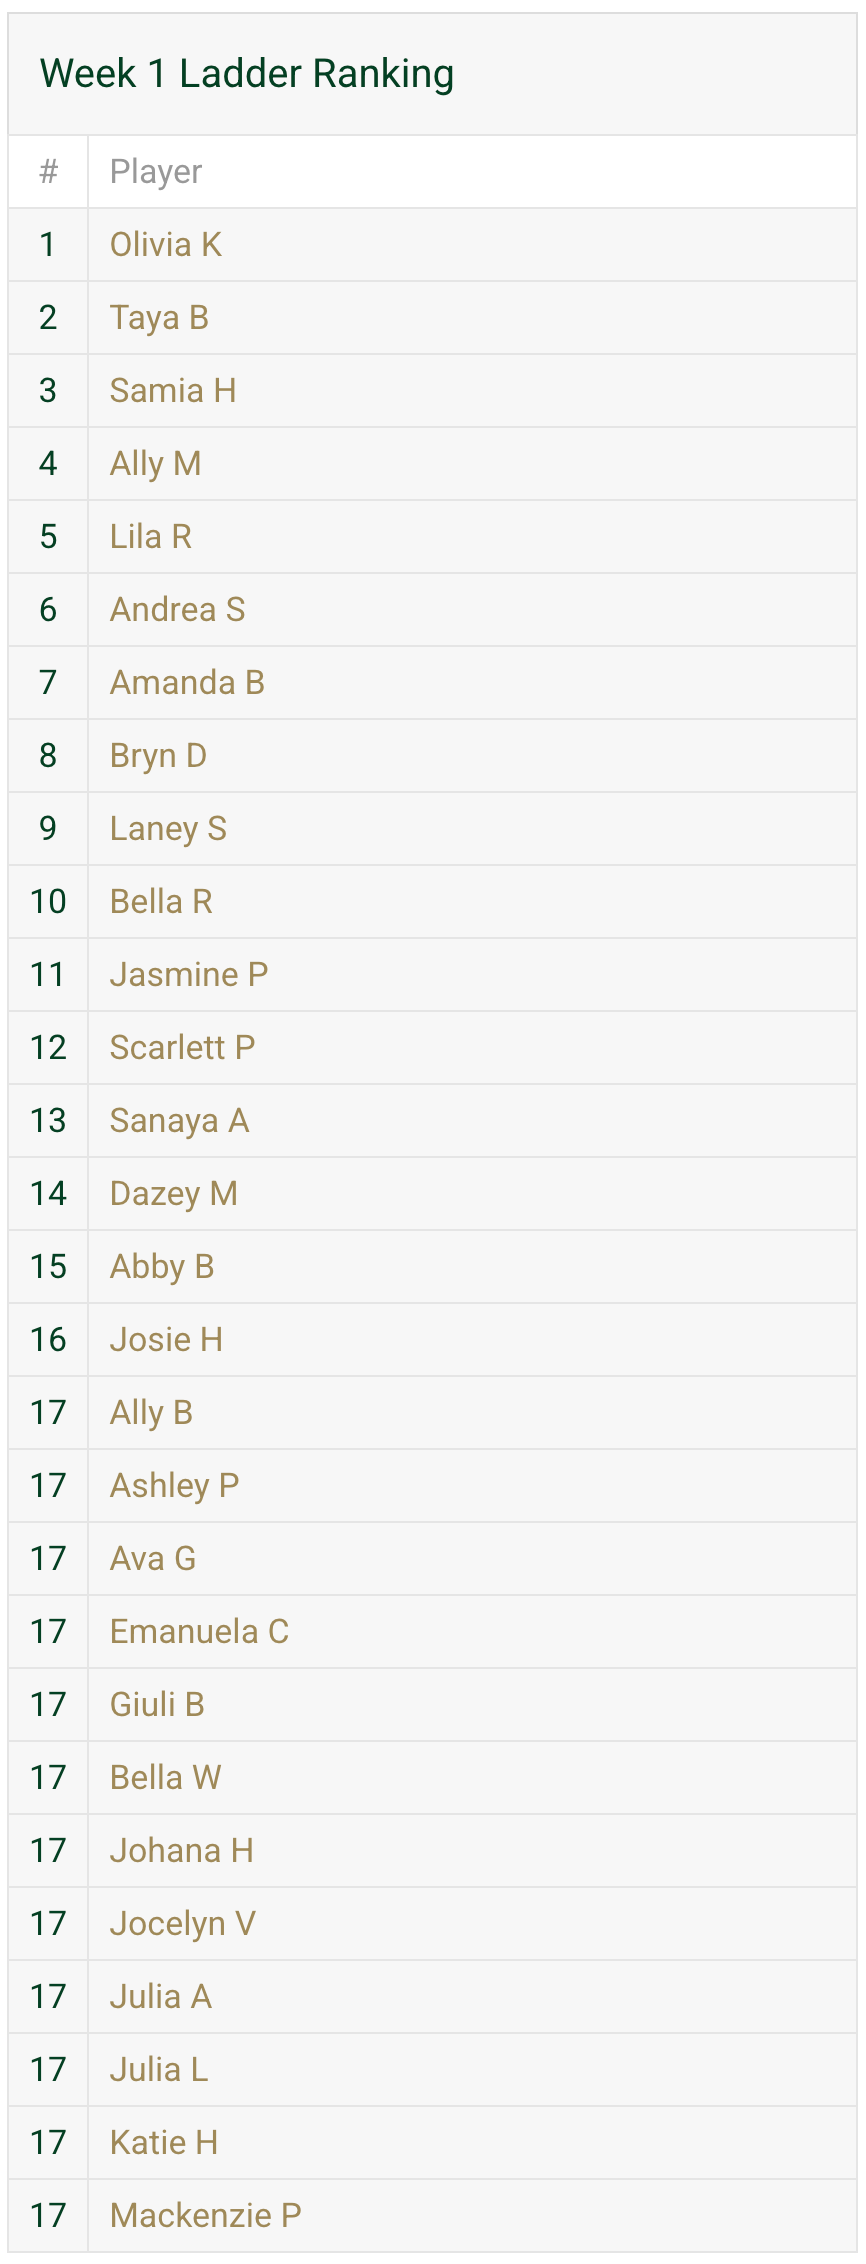Select Samia H in the ranking

[172, 391]
